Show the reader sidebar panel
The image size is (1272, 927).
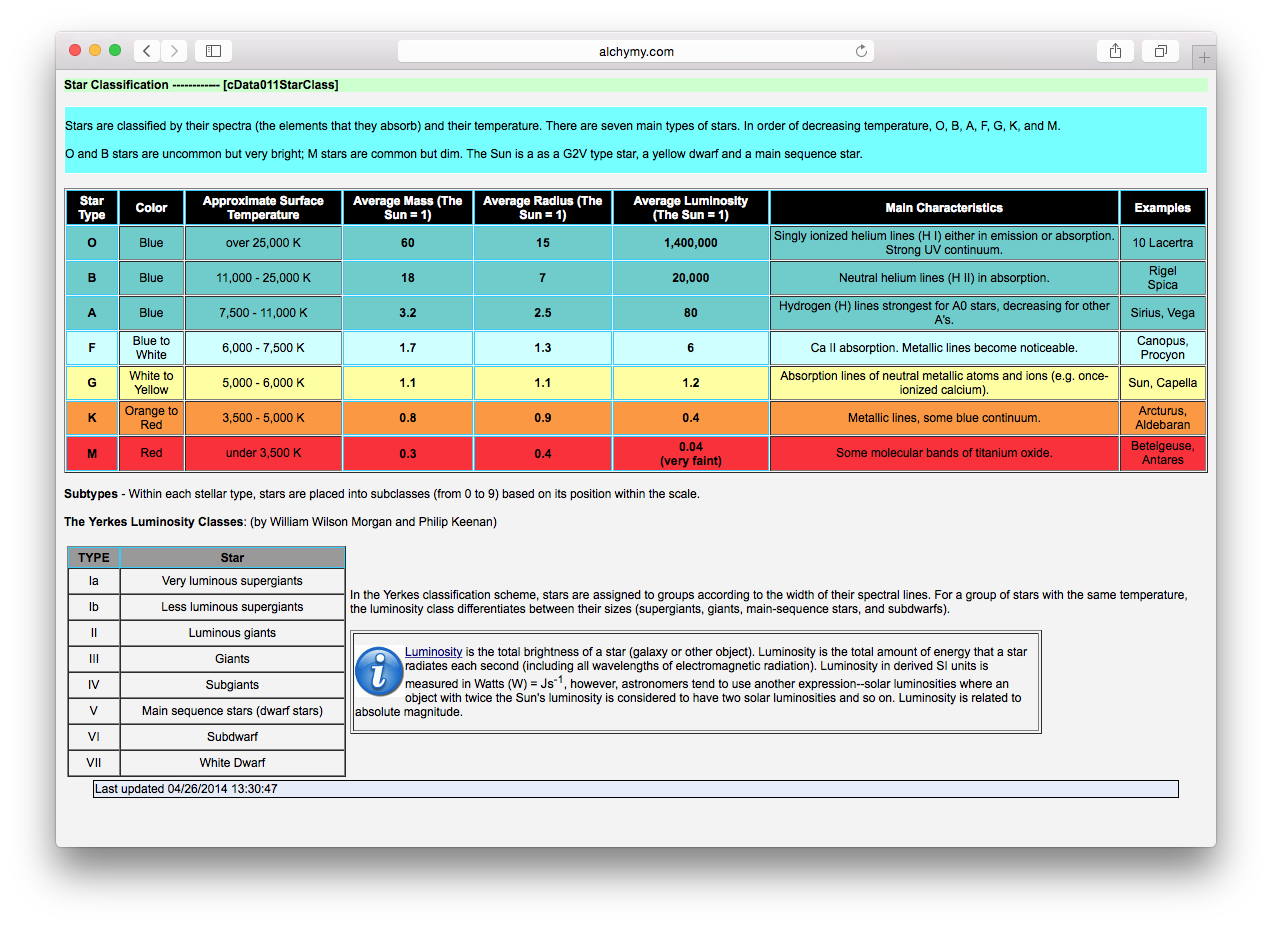(213, 50)
